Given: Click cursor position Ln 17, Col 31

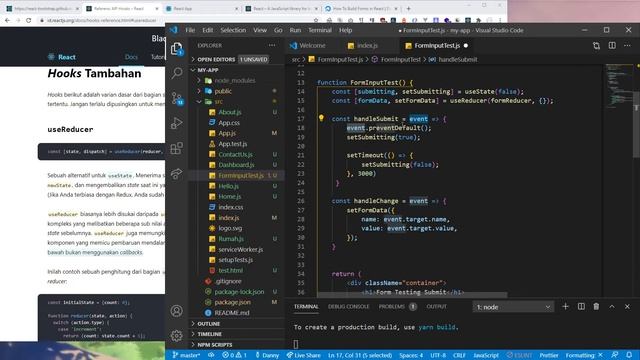Looking at the screenshot, I should (360, 355).
